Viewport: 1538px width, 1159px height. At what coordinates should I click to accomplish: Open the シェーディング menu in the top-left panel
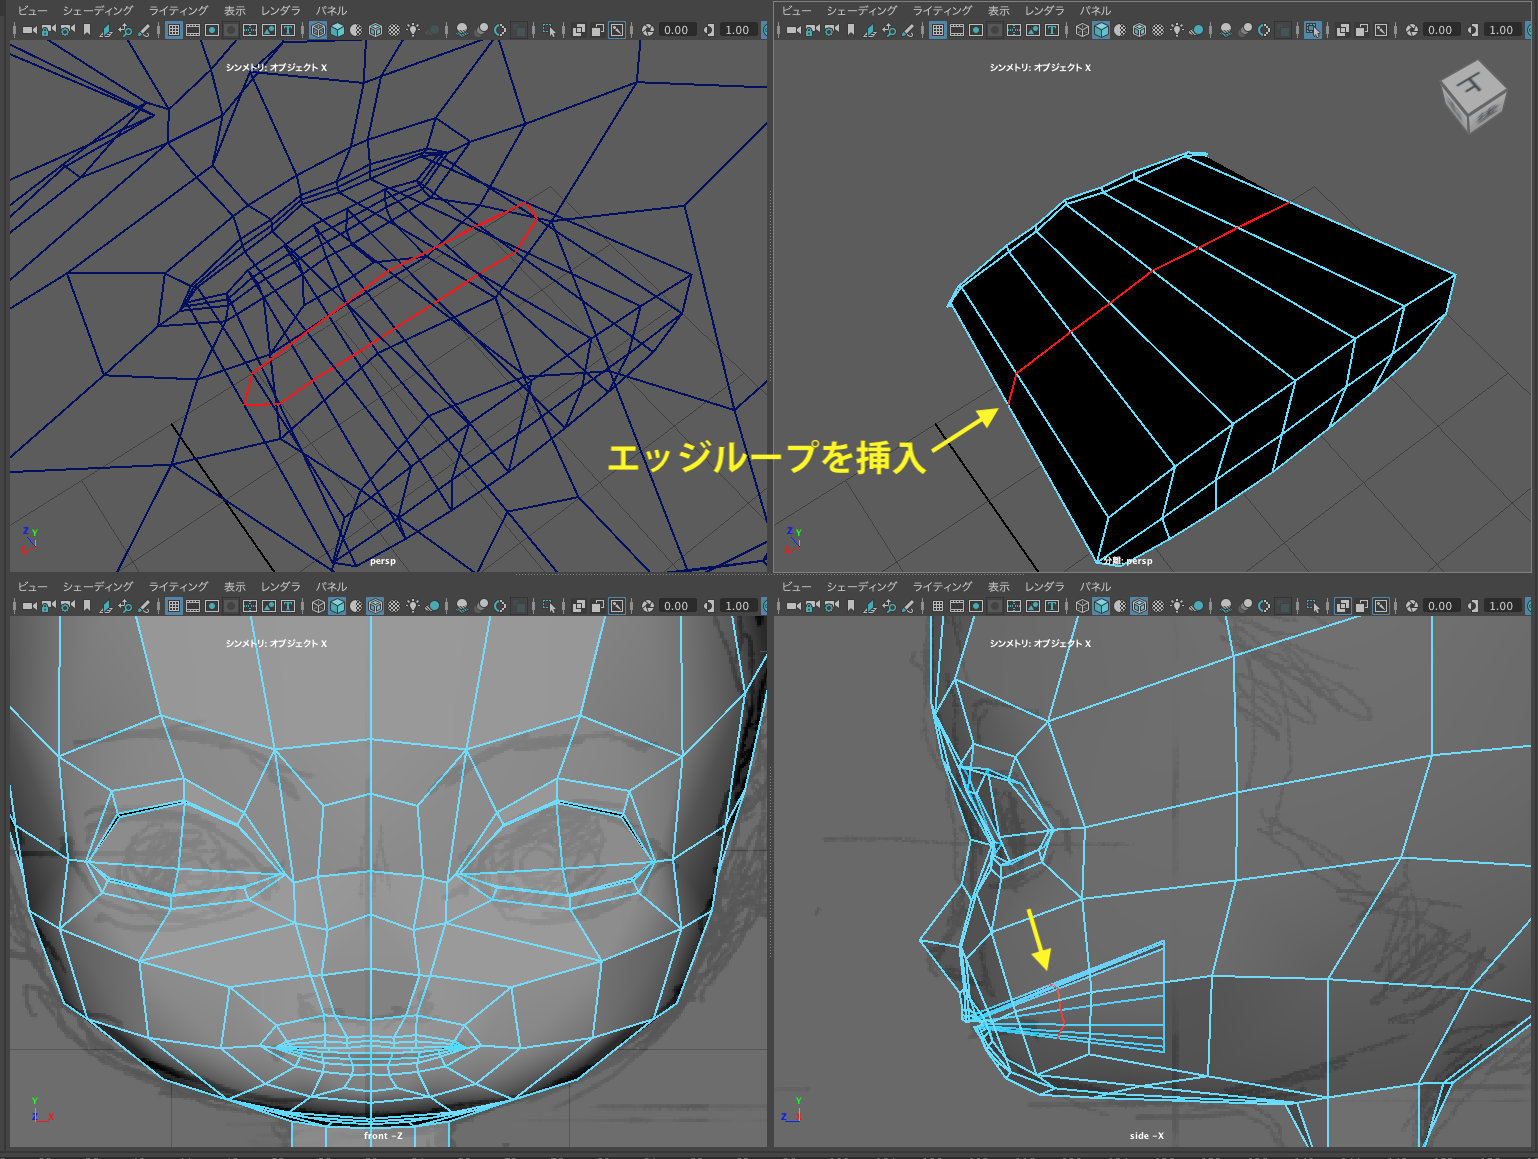coord(97,11)
